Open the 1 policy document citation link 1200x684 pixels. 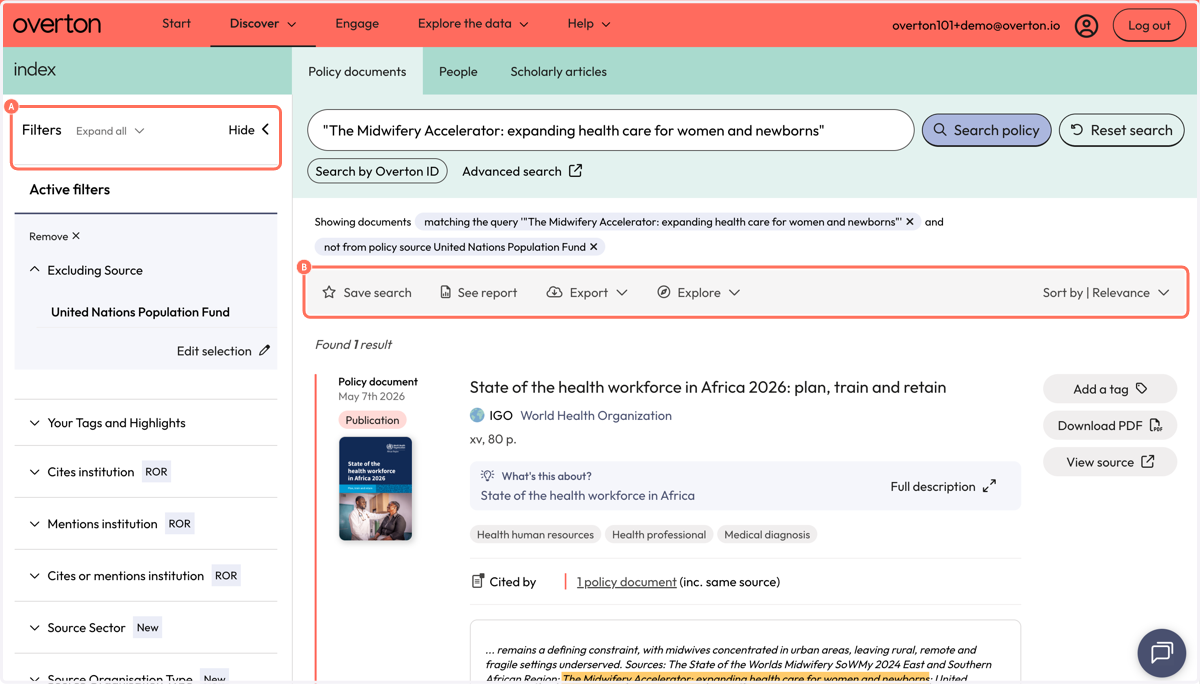(626, 581)
